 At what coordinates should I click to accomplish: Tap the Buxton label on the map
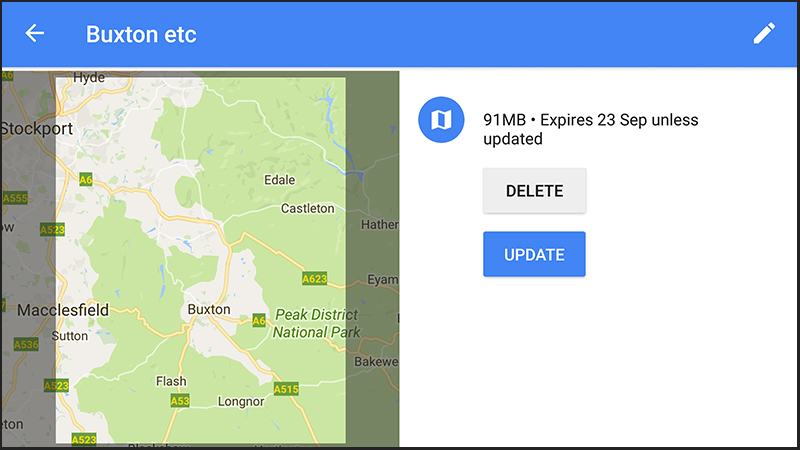coord(209,310)
